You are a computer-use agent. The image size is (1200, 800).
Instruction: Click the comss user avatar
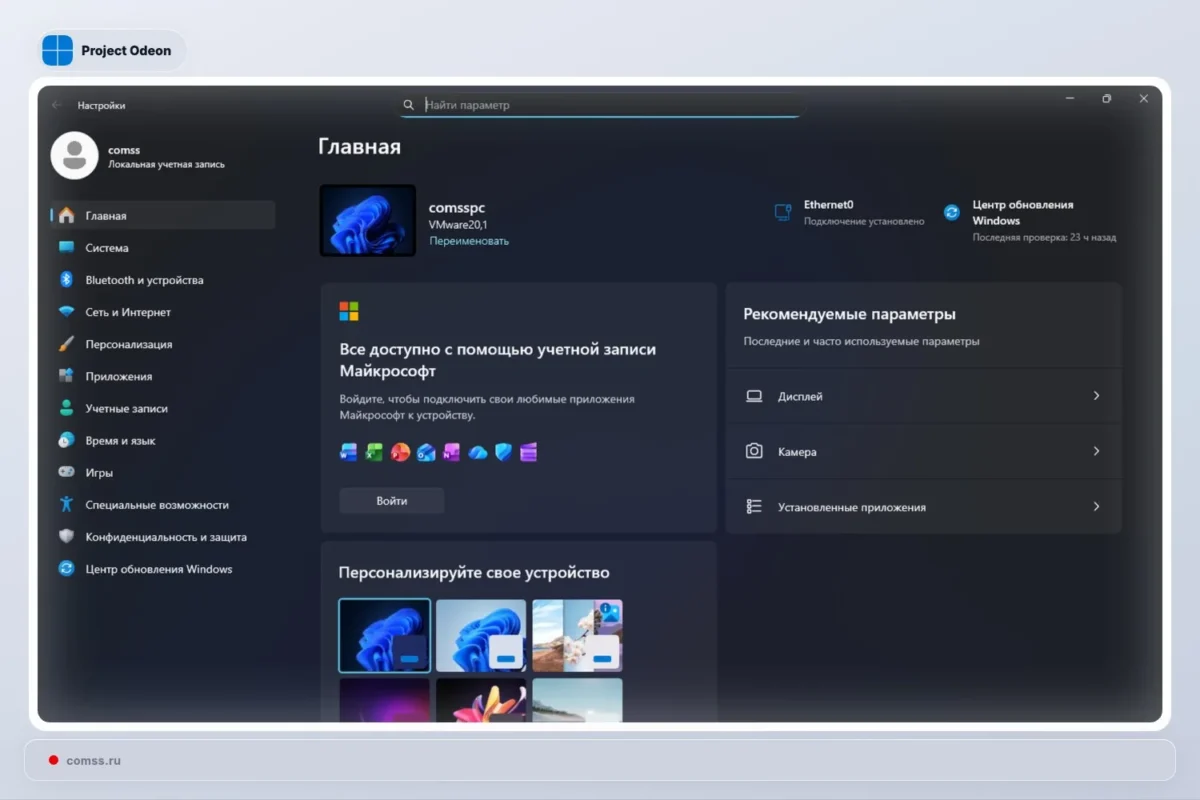pyautogui.click(x=74, y=155)
